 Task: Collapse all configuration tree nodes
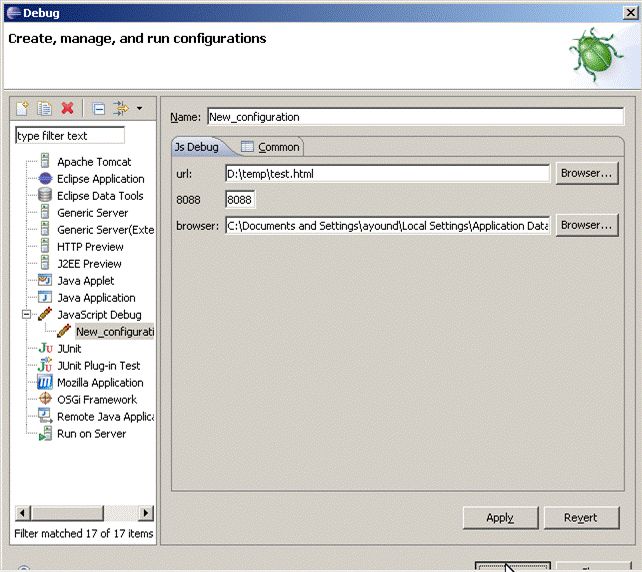[99, 109]
